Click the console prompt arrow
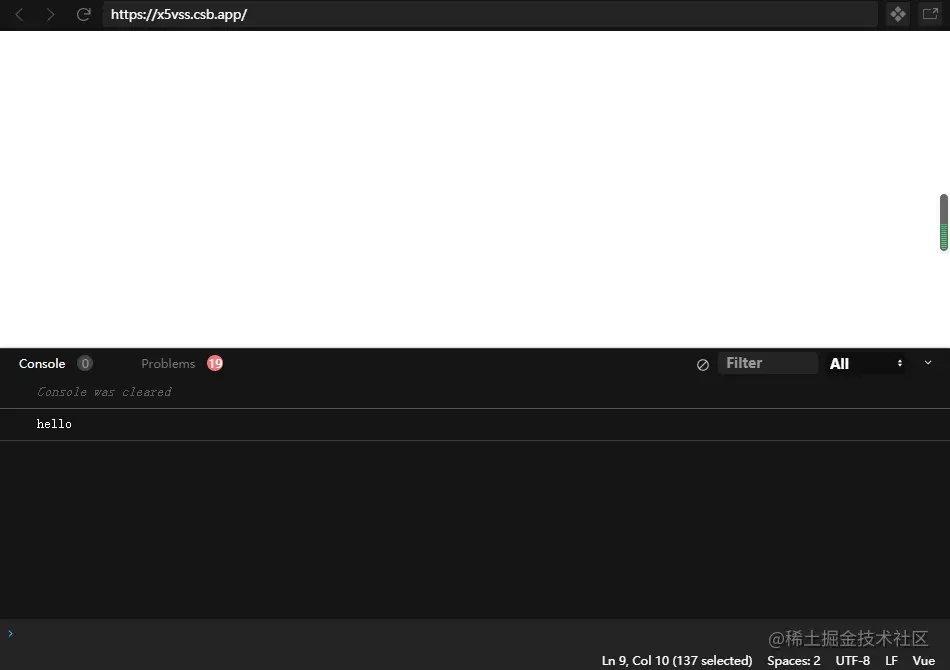Screen dimensions: 950x670 coord(10,633)
